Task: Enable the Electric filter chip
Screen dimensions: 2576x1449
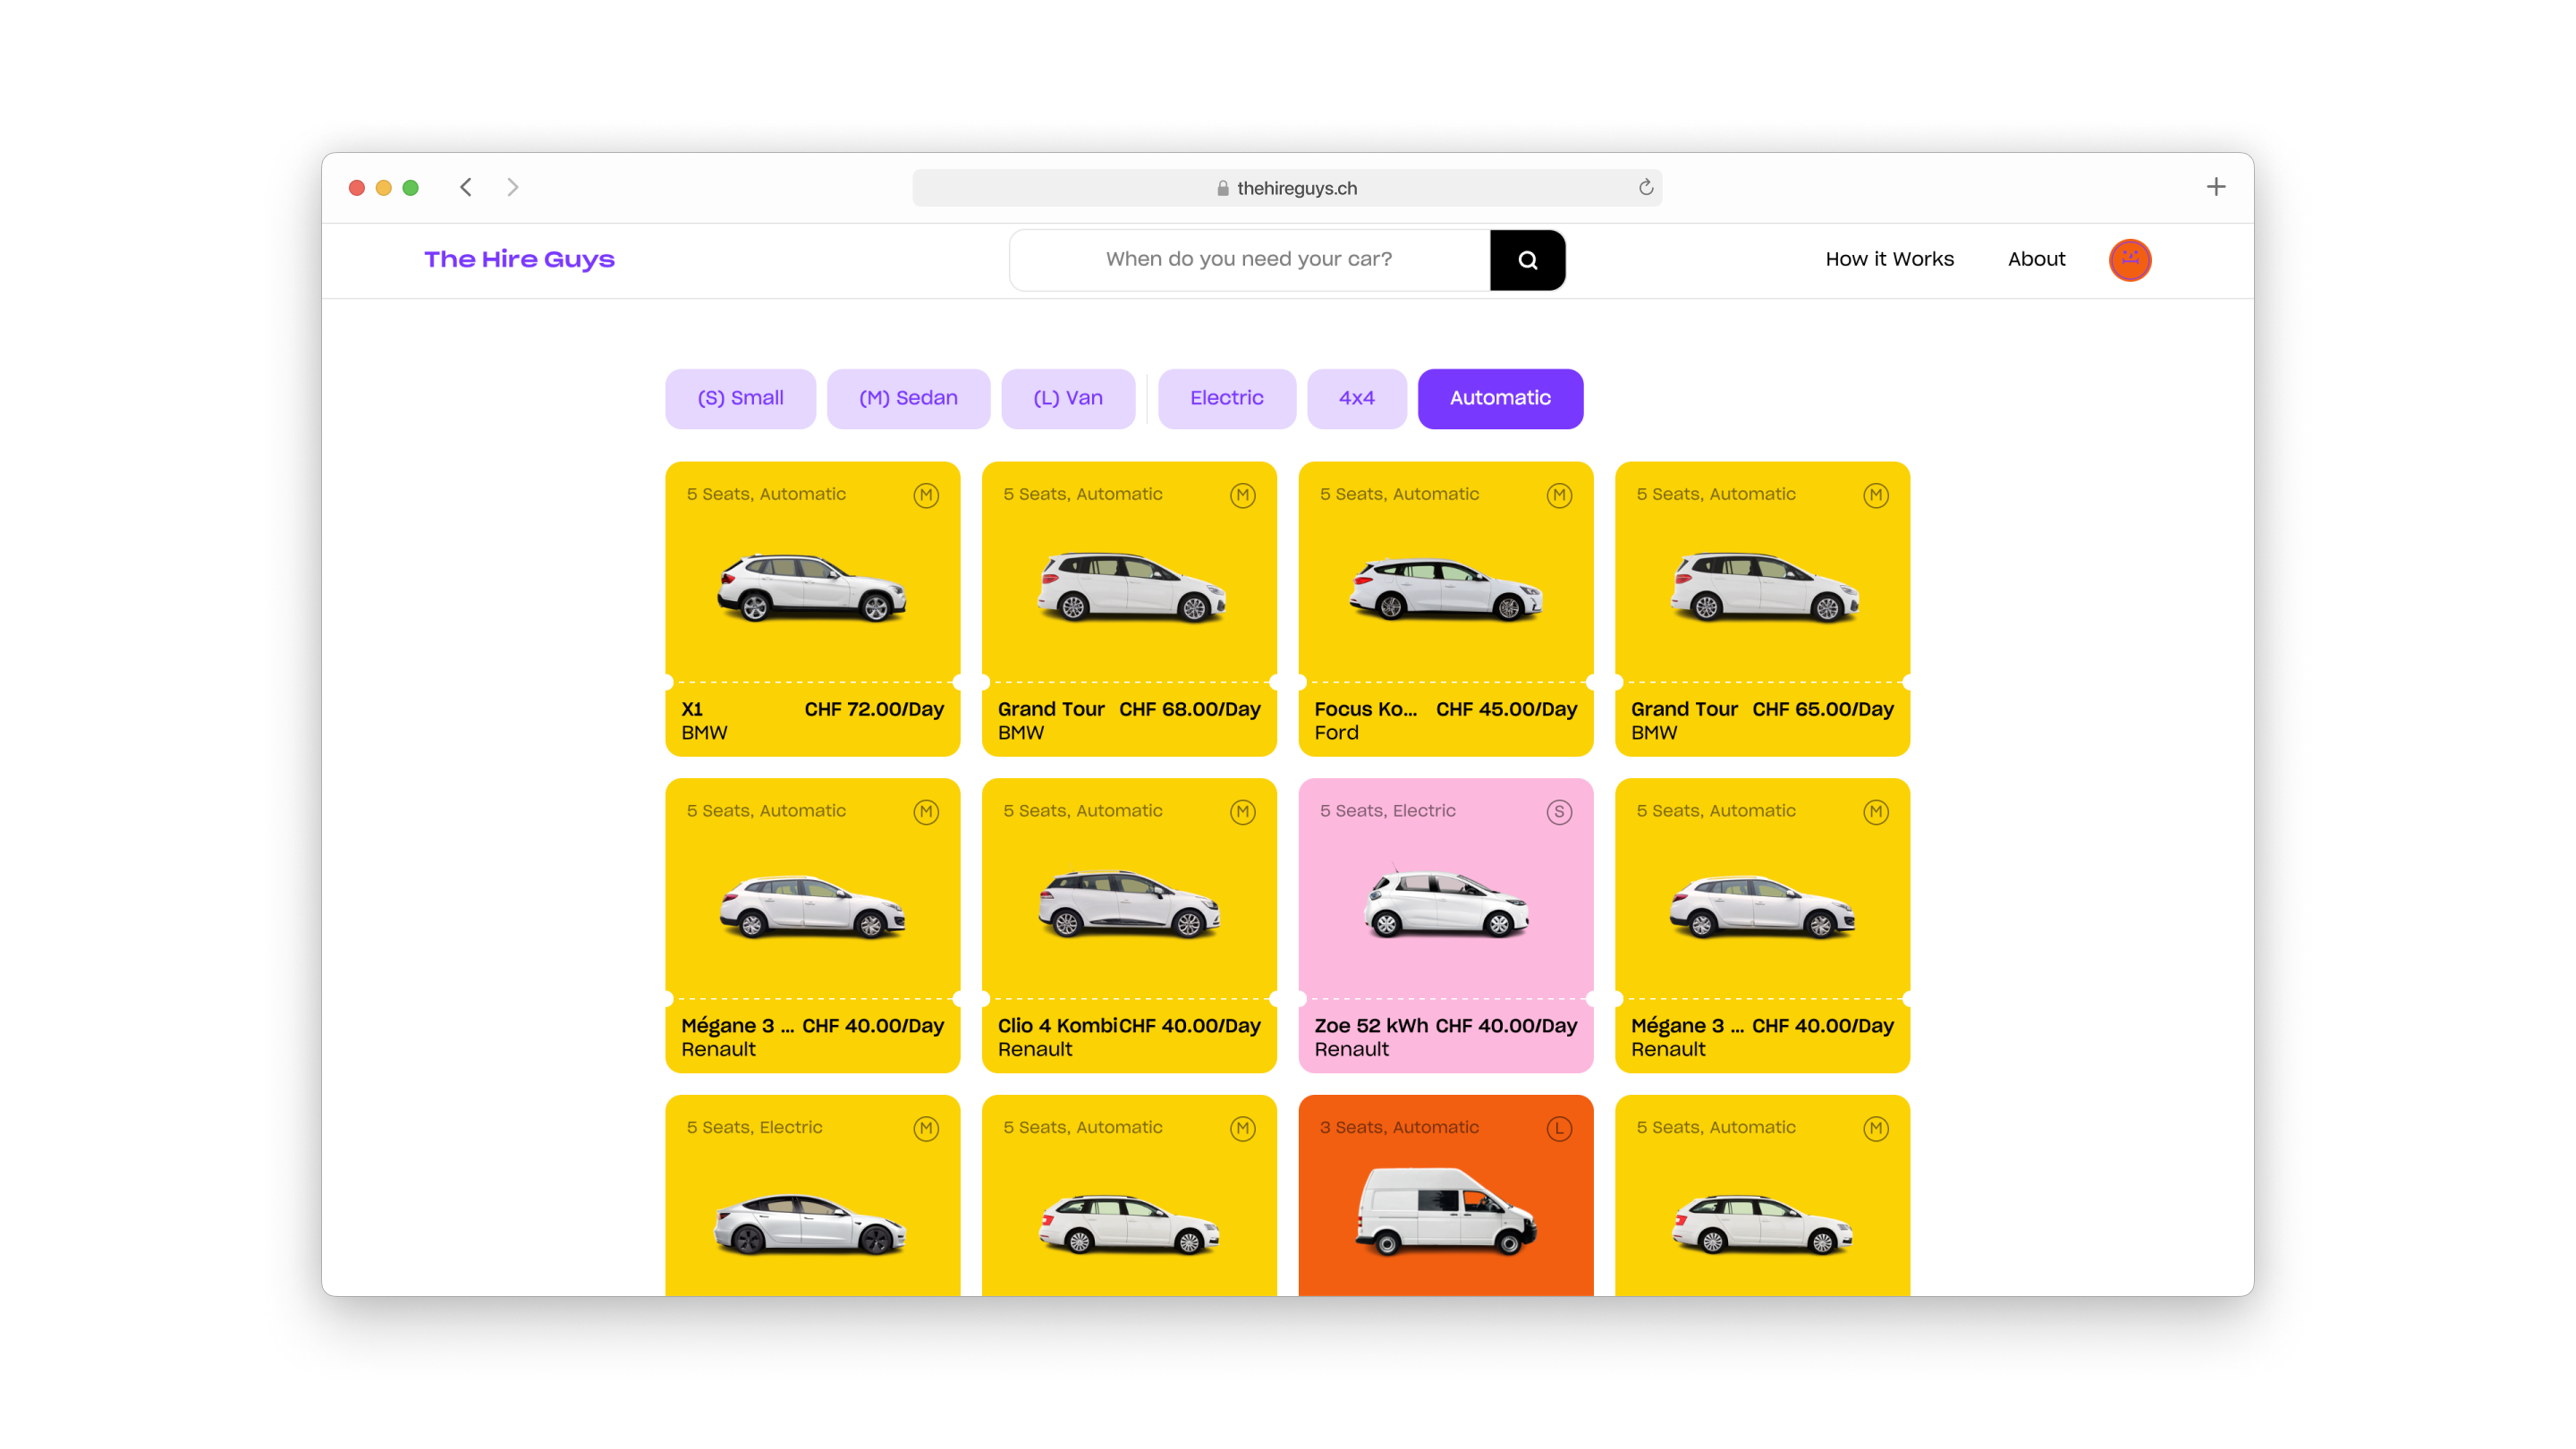Action: tap(1226, 398)
